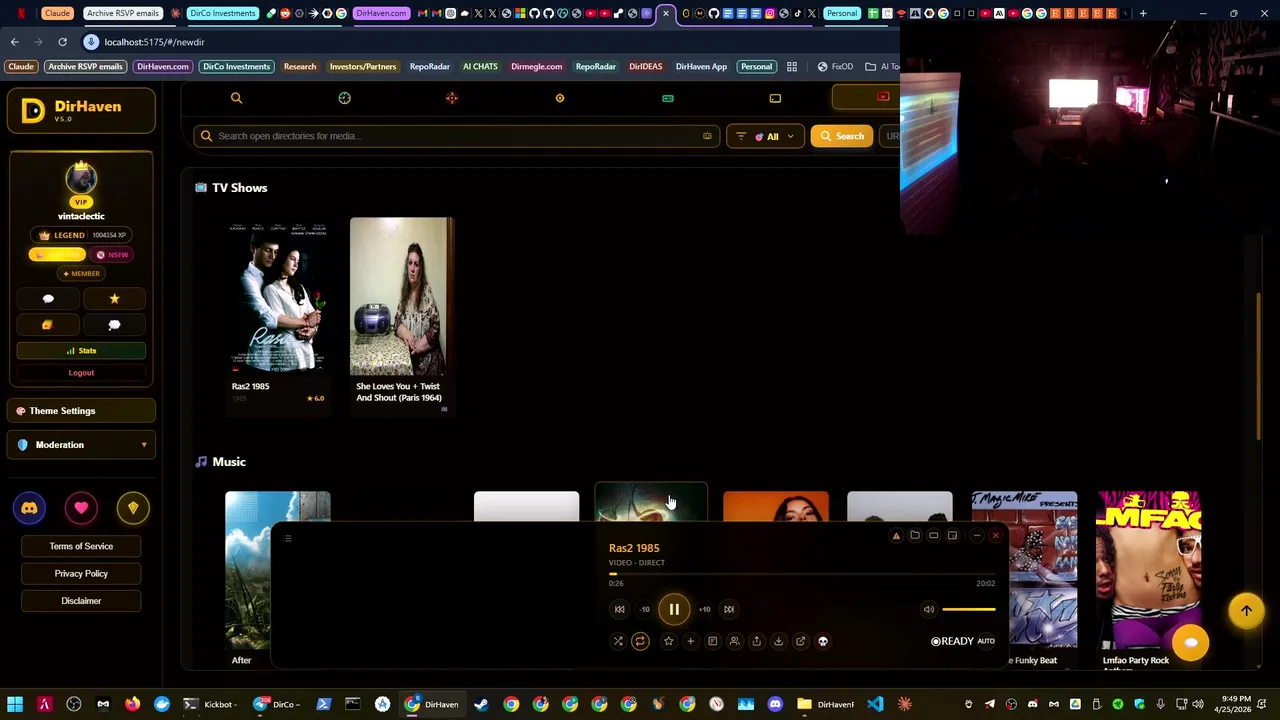Pause playback in the player
The image size is (1280, 720).
coord(674,609)
